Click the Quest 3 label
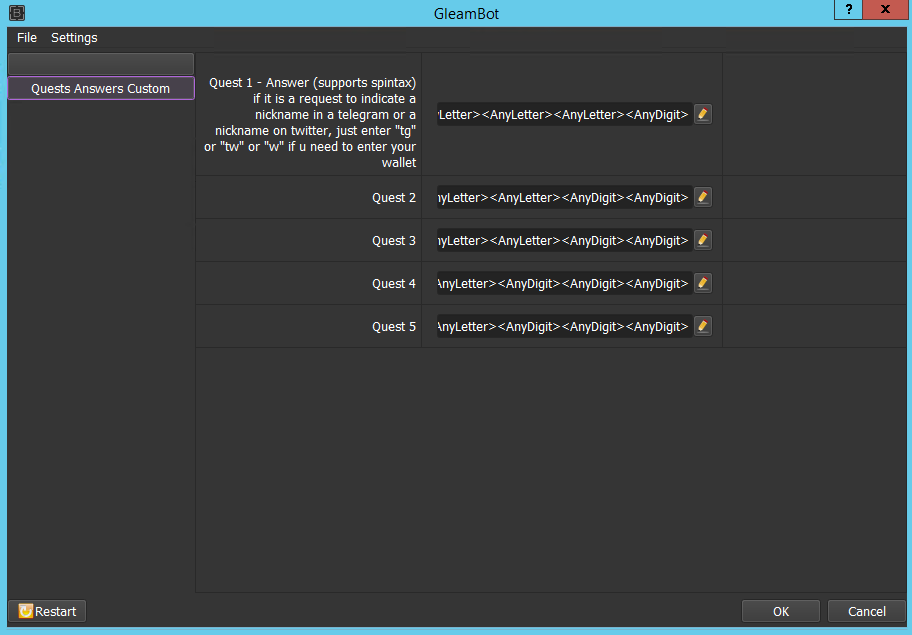The width and height of the screenshot is (912, 635). [x=394, y=241]
